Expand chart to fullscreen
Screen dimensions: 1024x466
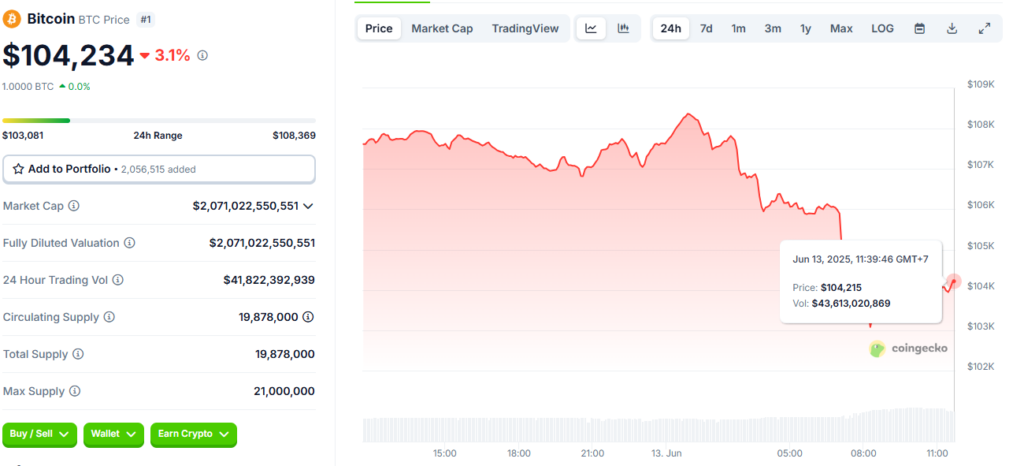click(x=984, y=29)
